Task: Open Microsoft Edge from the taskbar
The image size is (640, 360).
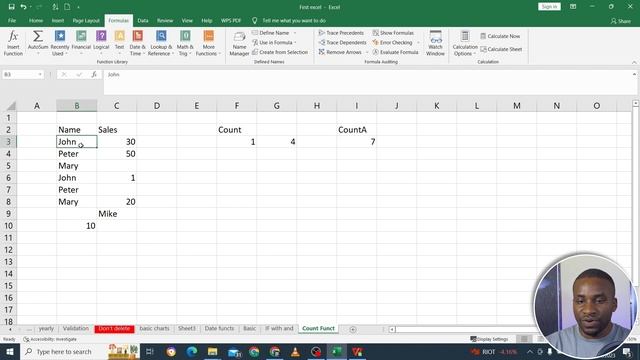Action: coord(191,351)
